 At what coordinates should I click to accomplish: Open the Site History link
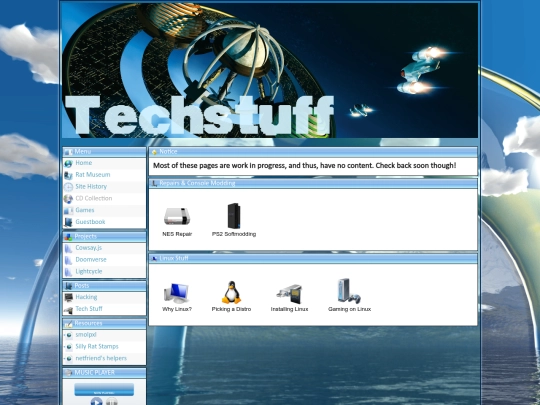coord(91,187)
